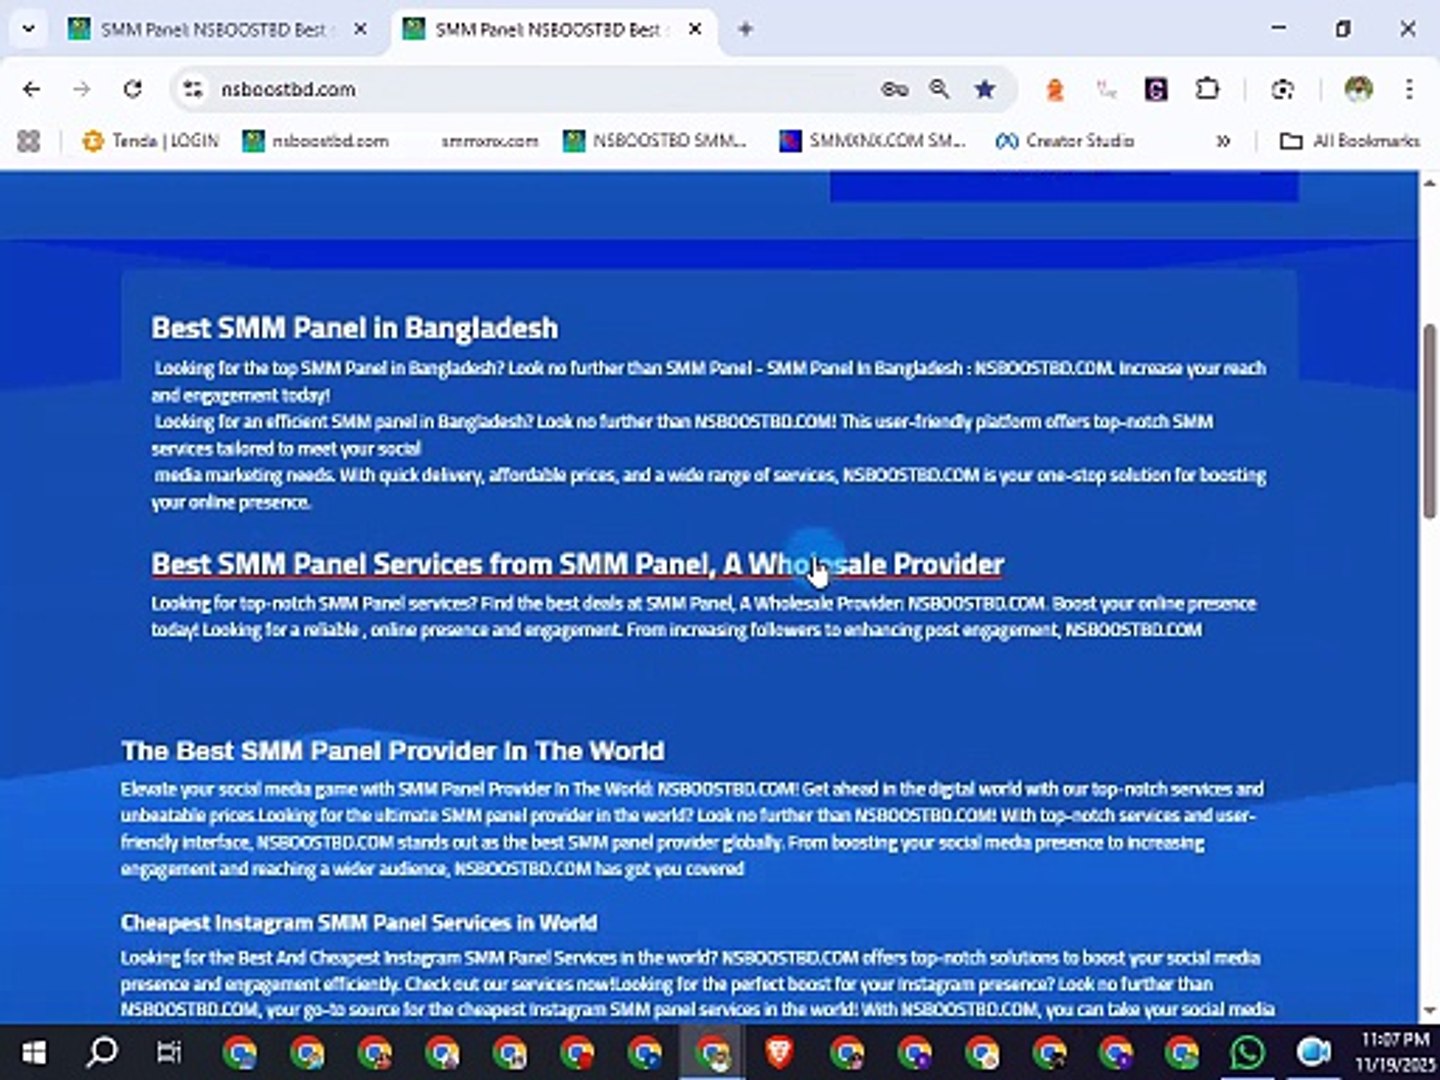The height and width of the screenshot is (1080, 1440).
Task: Open Chrome's three-dot menu
Action: click(1409, 89)
